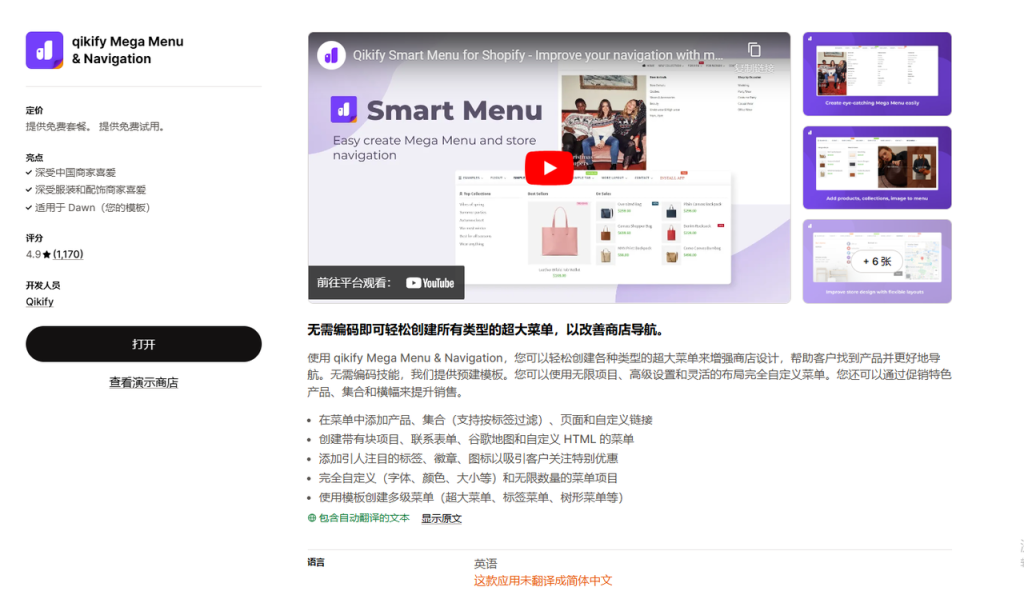Select the purple Smart Menu logo inside the video
Viewport: 1024px width, 591px height.
tap(342, 110)
